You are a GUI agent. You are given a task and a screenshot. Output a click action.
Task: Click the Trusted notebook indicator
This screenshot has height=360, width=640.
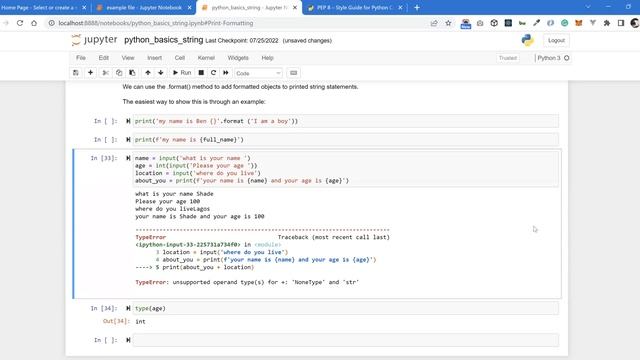point(508,58)
